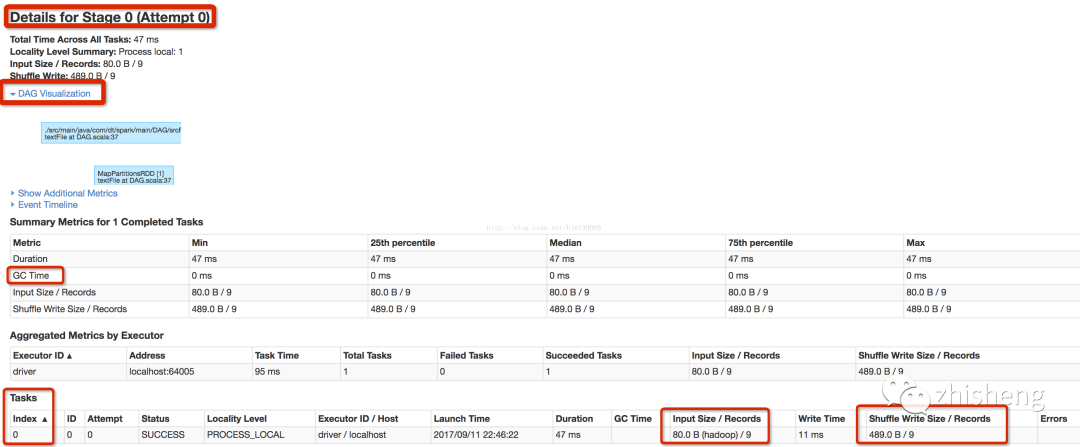Click the launch time '2017/09/11 22:46:22'
The width and height of the screenshot is (1080, 447).
pyautogui.click(x=476, y=435)
